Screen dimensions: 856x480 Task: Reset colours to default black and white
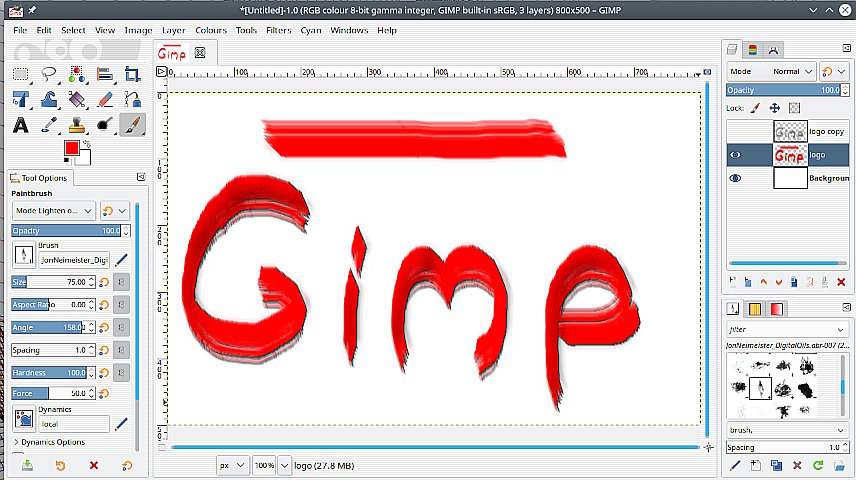click(x=67, y=161)
